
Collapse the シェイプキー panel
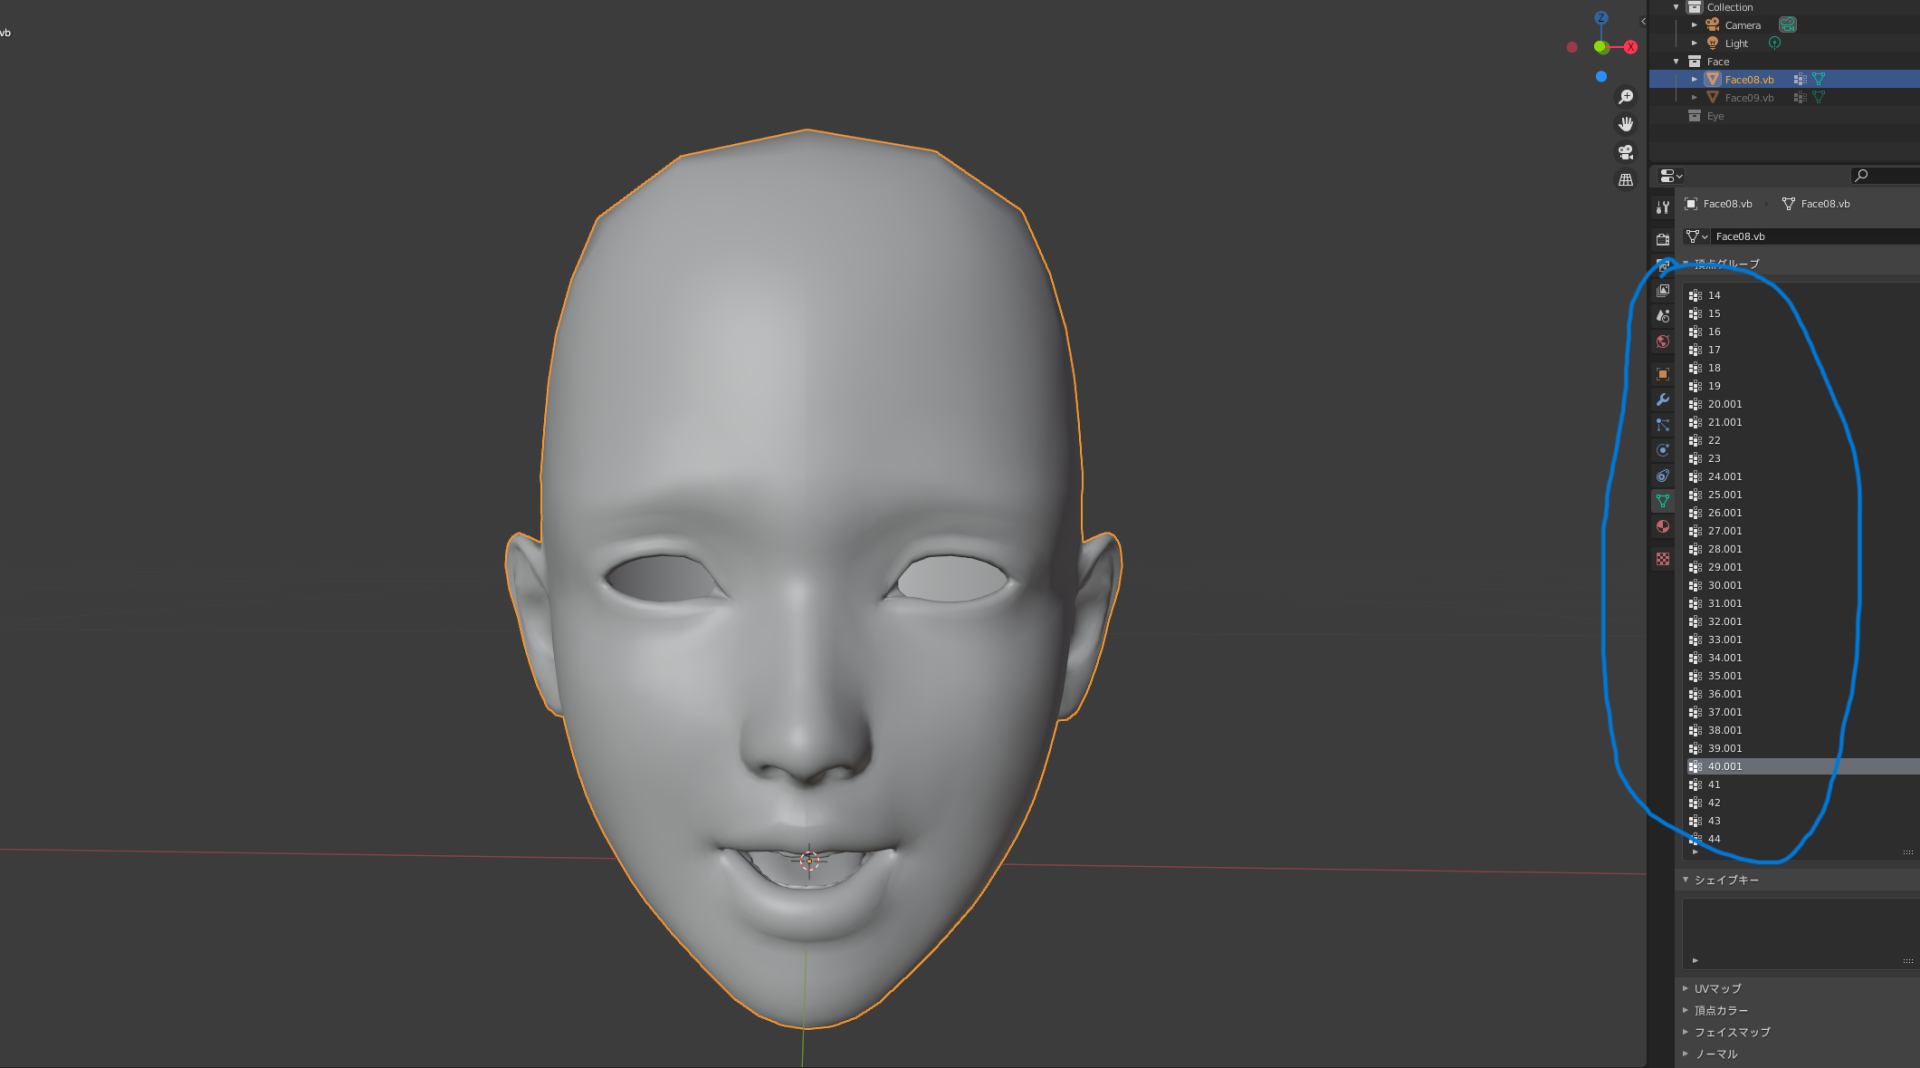[x=1686, y=880]
